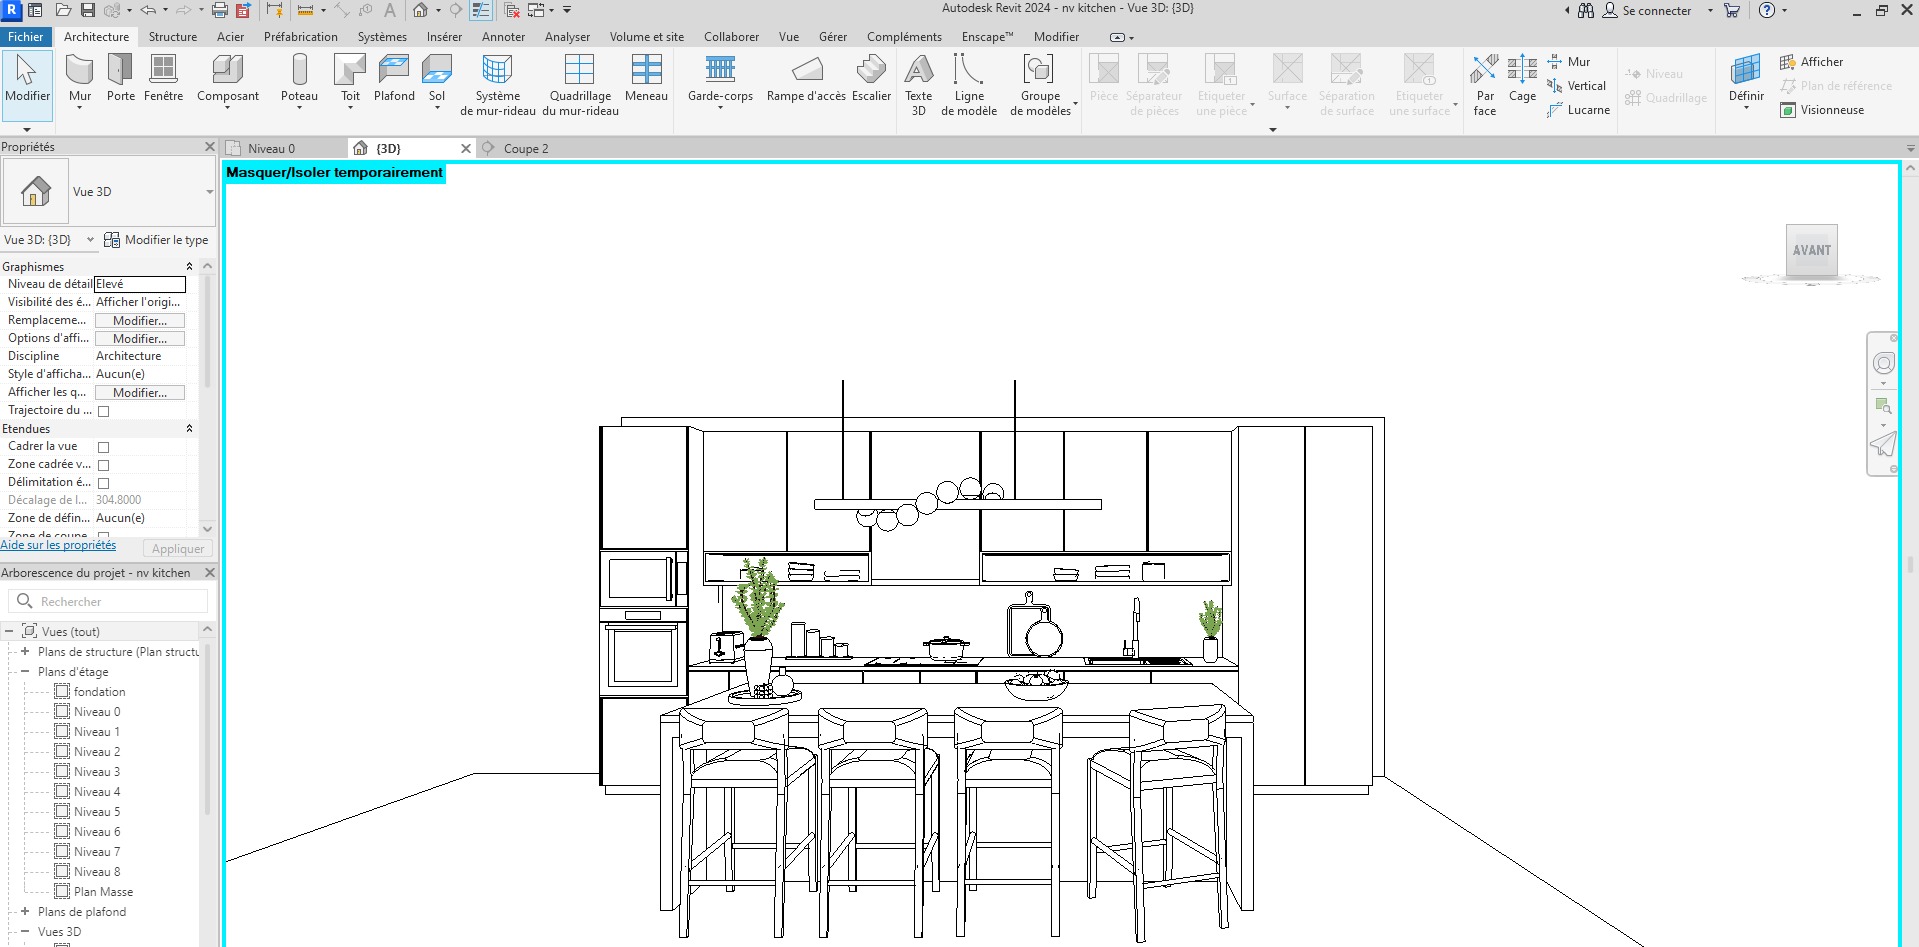Click the Texte 3D tool
The height and width of the screenshot is (947, 1919).
[x=919, y=86]
